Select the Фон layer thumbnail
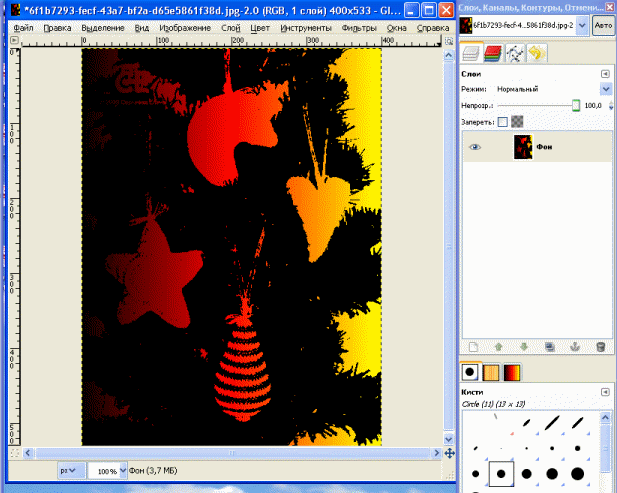The height and width of the screenshot is (493, 617). [523, 147]
